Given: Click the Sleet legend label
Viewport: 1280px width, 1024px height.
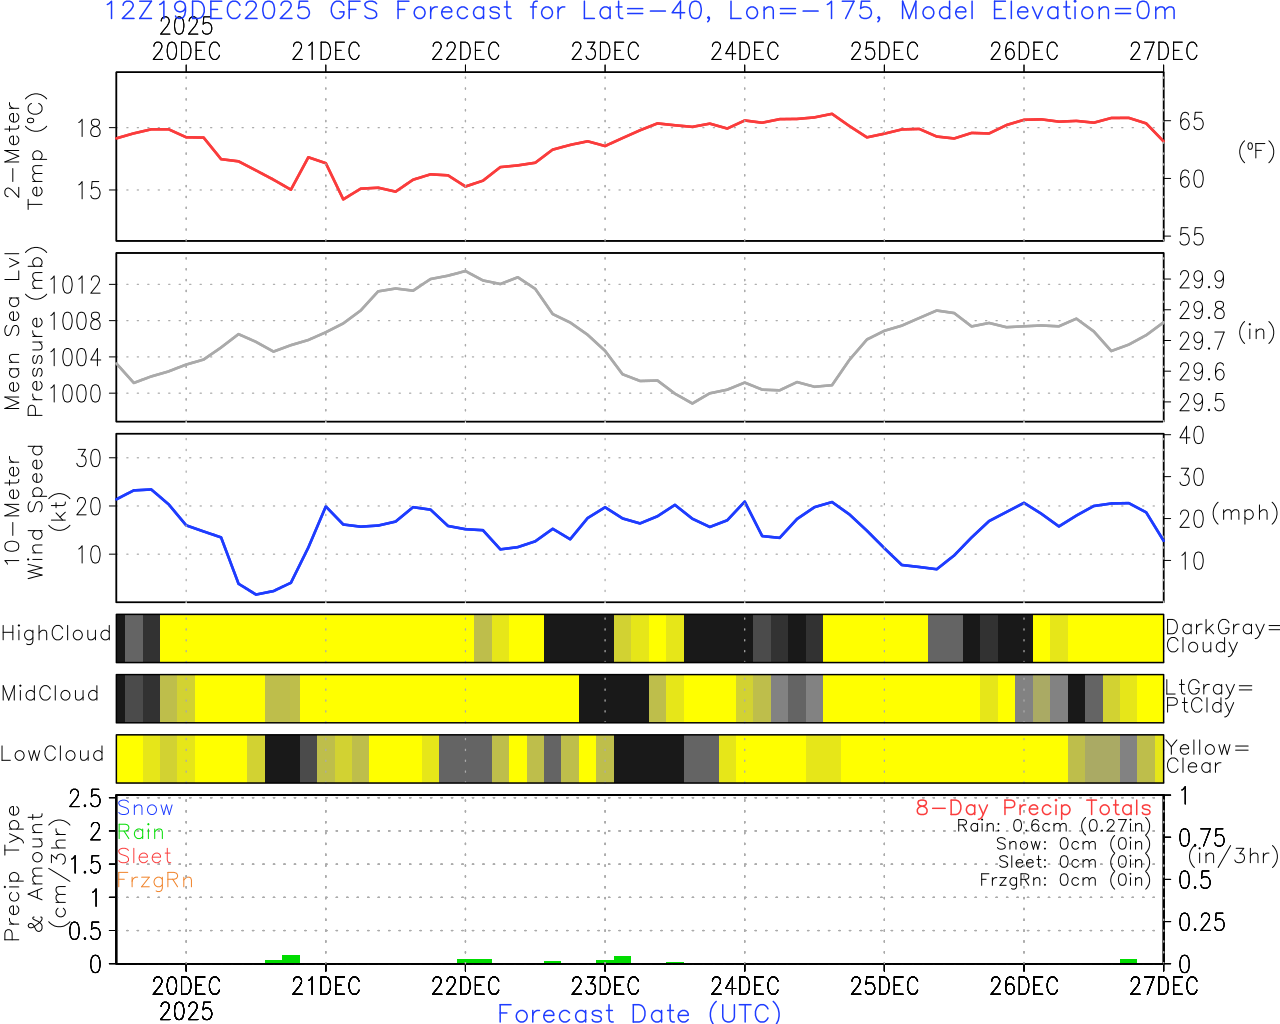Looking at the screenshot, I should [144, 856].
